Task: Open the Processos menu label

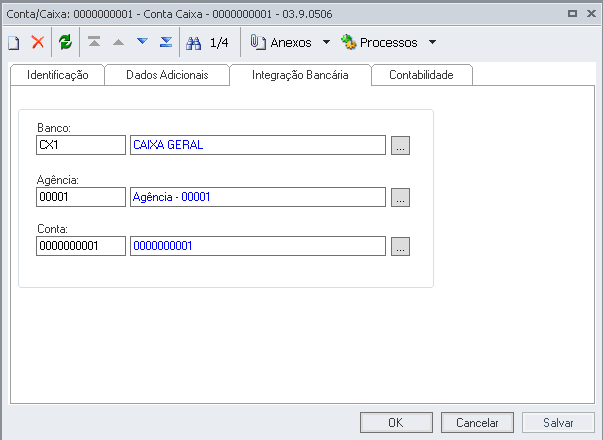Action: coord(388,42)
